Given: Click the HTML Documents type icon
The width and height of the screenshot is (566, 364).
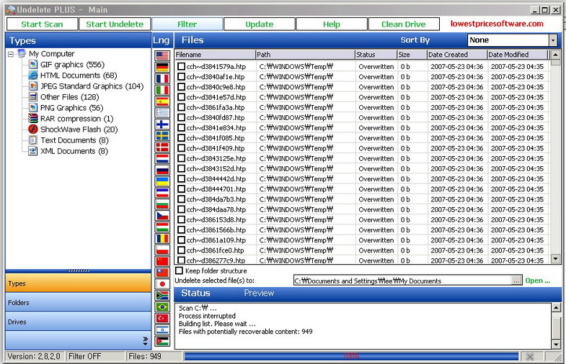Looking at the screenshot, I should tap(33, 75).
